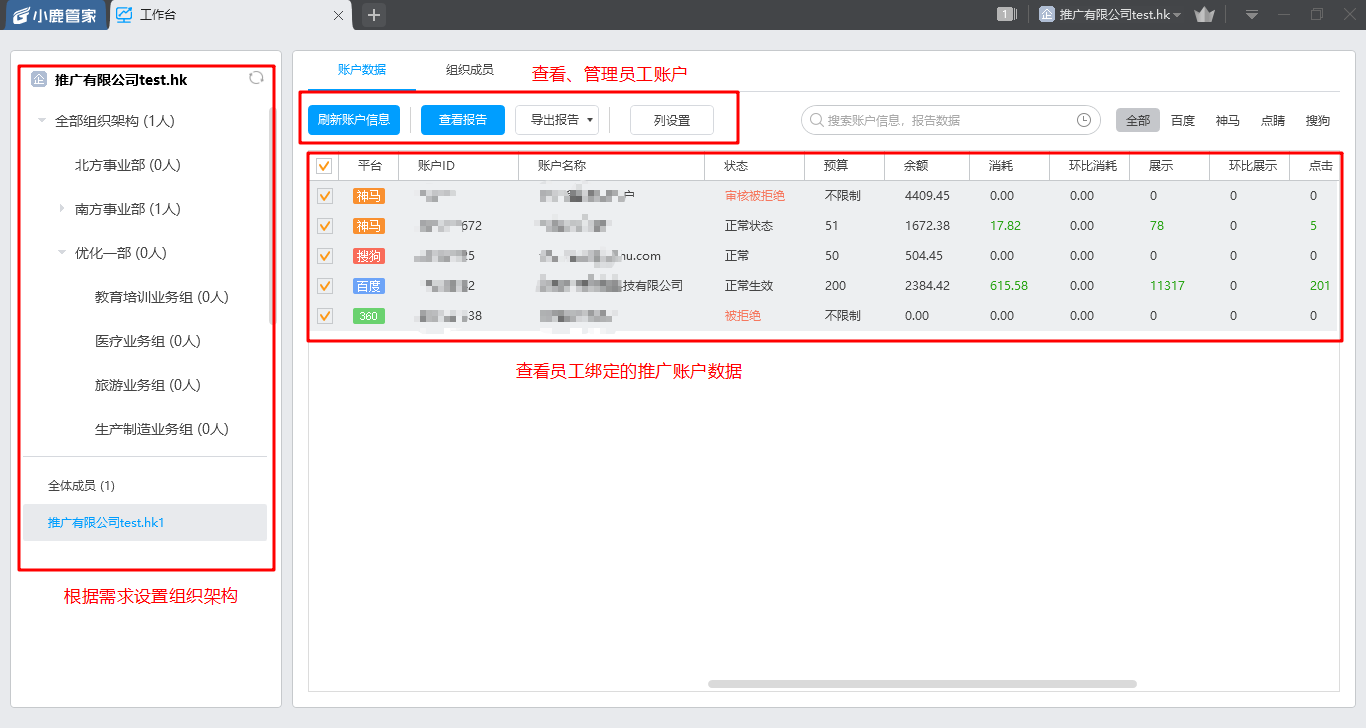Uncheck the 360 account row checkbox
The image size is (1366, 728).
pos(325,316)
